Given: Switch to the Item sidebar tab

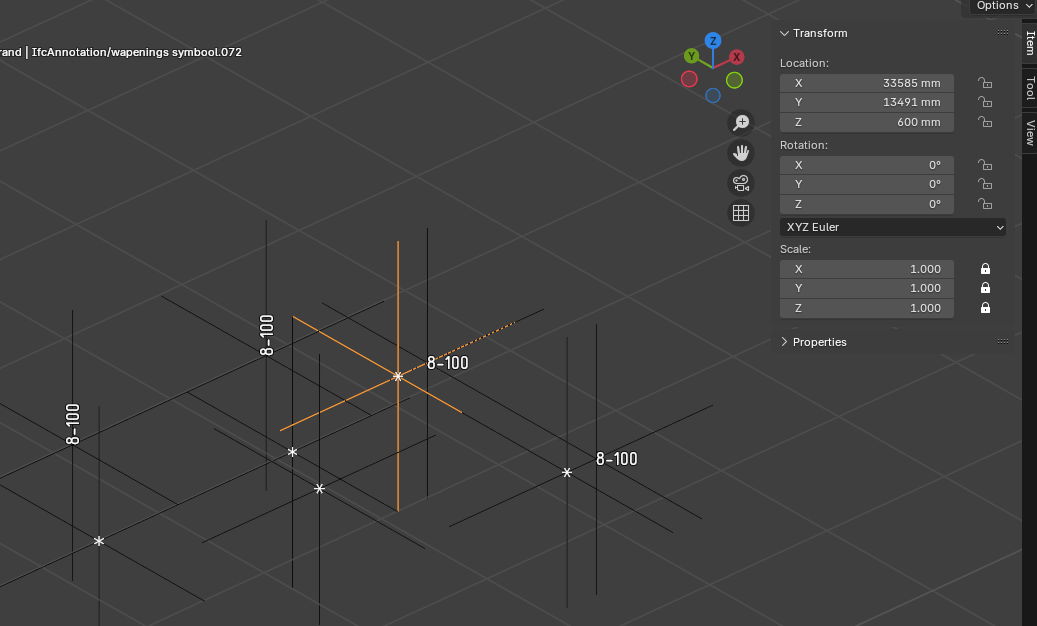Looking at the screenshot, I should (x=1030, y=43).
